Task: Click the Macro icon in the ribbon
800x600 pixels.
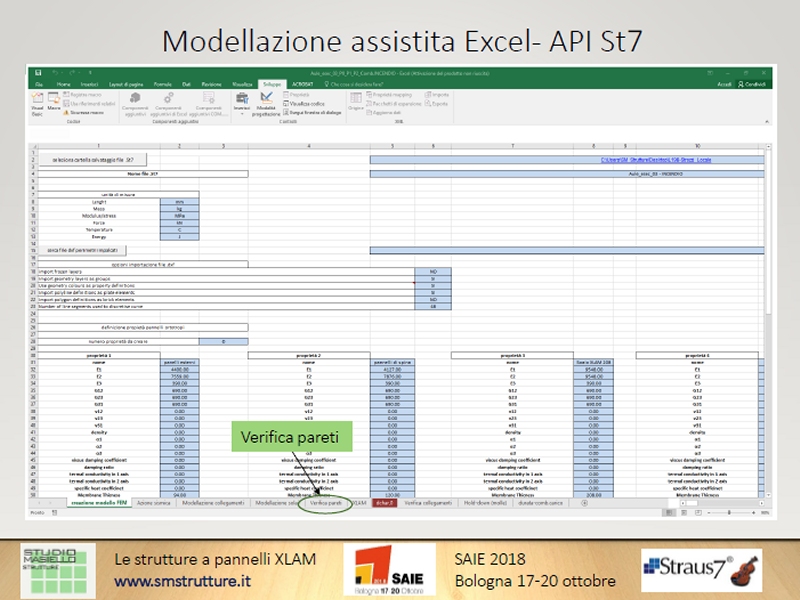Action: (x=54, y=106)
